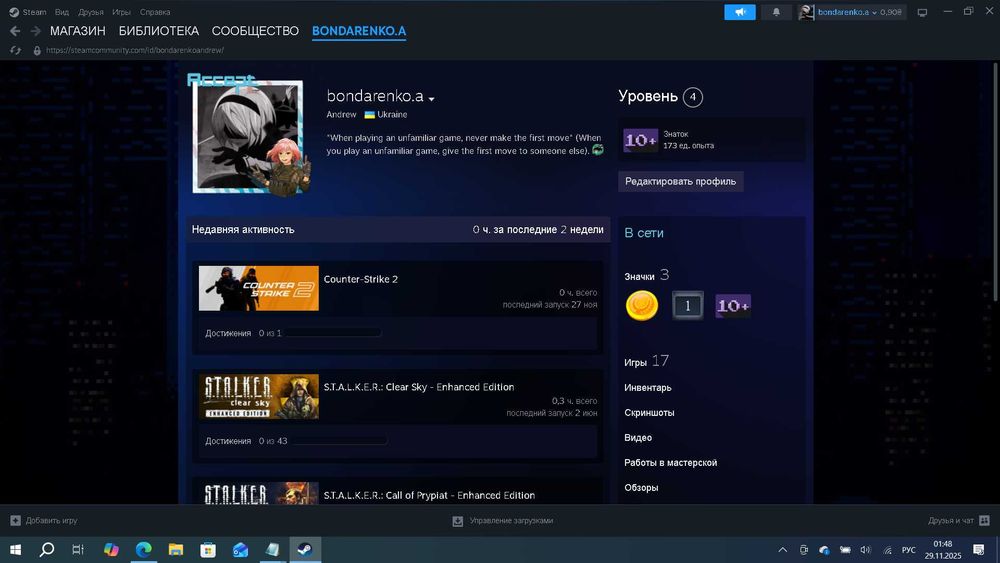Open the announcements megaphone button

point(740,12)
